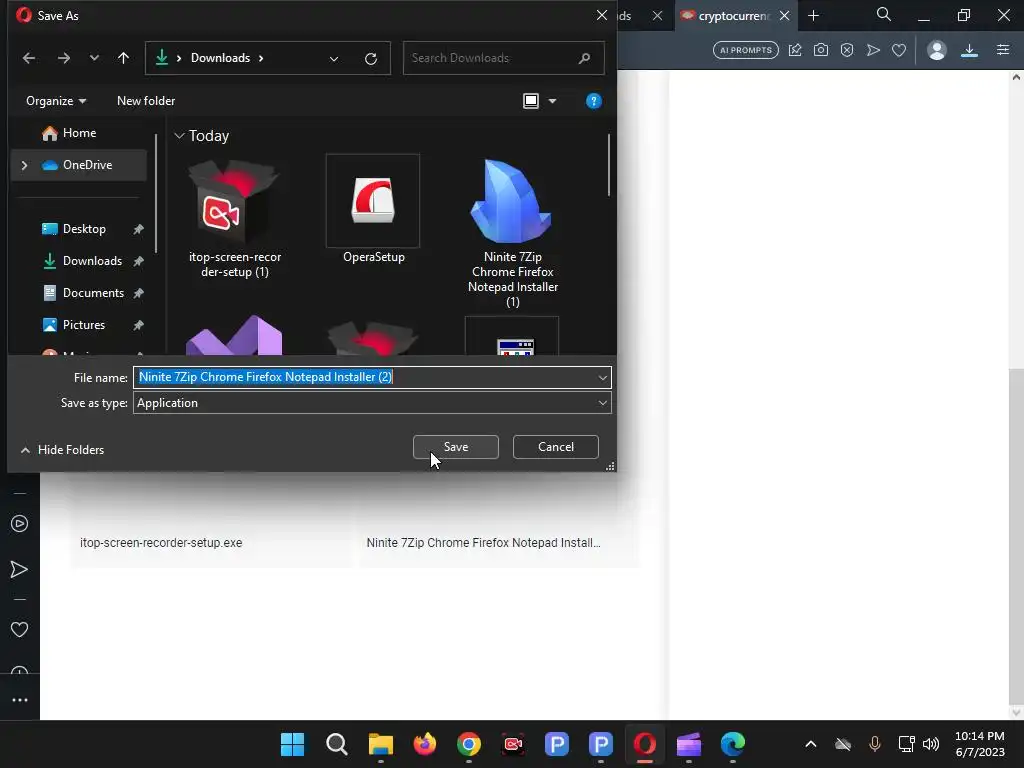Screen dimensions: 1024x768
Task: Open Microsoft Edge from taskbar
Action: (x=733, y=744)
